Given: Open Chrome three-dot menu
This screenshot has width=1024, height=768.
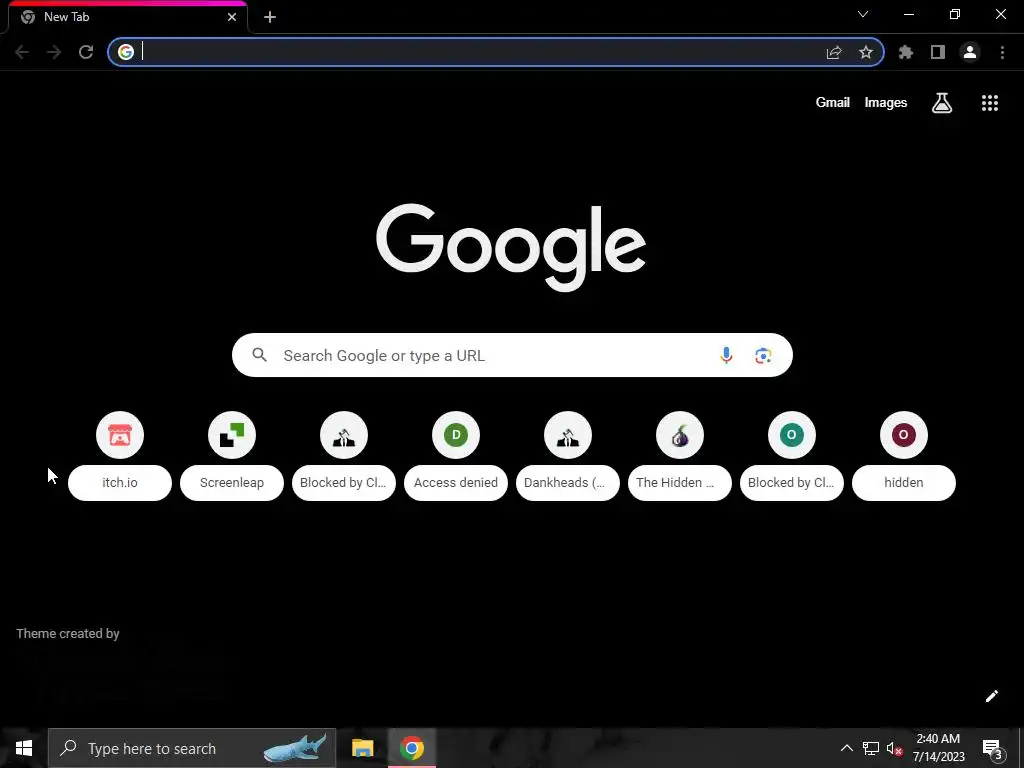Looking at the screenshot, I should pos(1002,52).
